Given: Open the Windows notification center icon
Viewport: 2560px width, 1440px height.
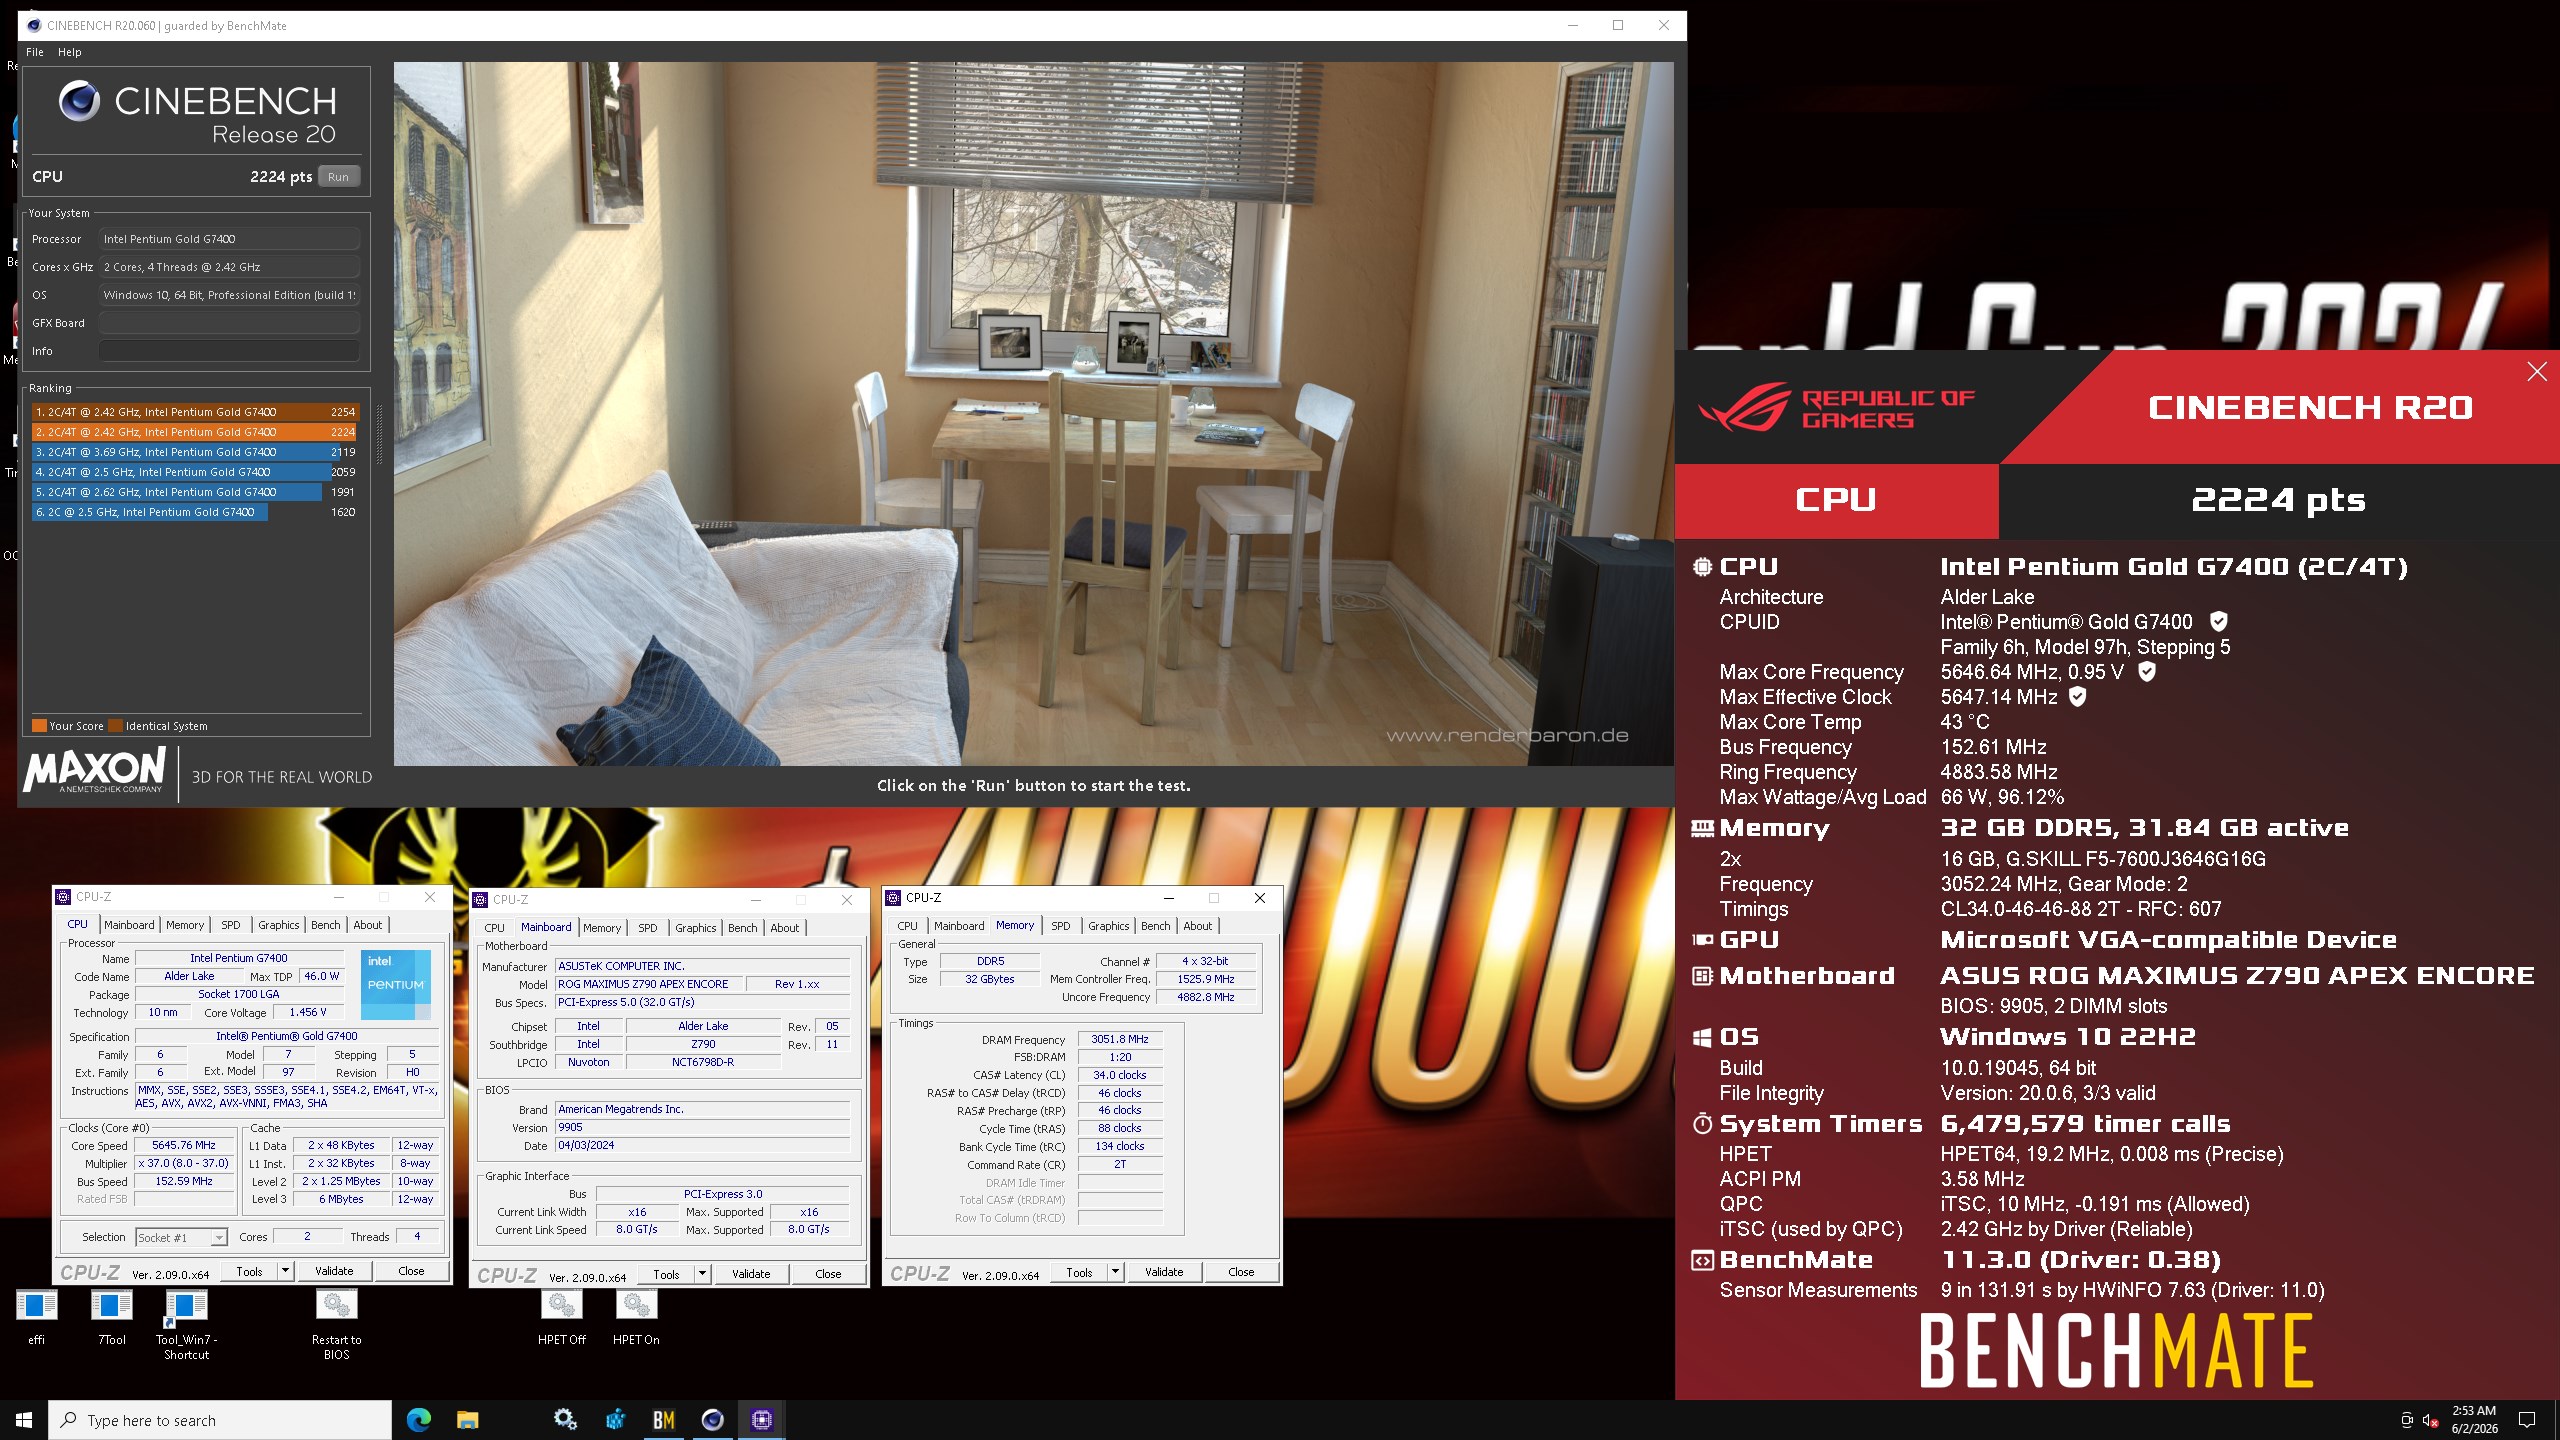Looking at the screenshot, I should [x=2527, y=1420].
